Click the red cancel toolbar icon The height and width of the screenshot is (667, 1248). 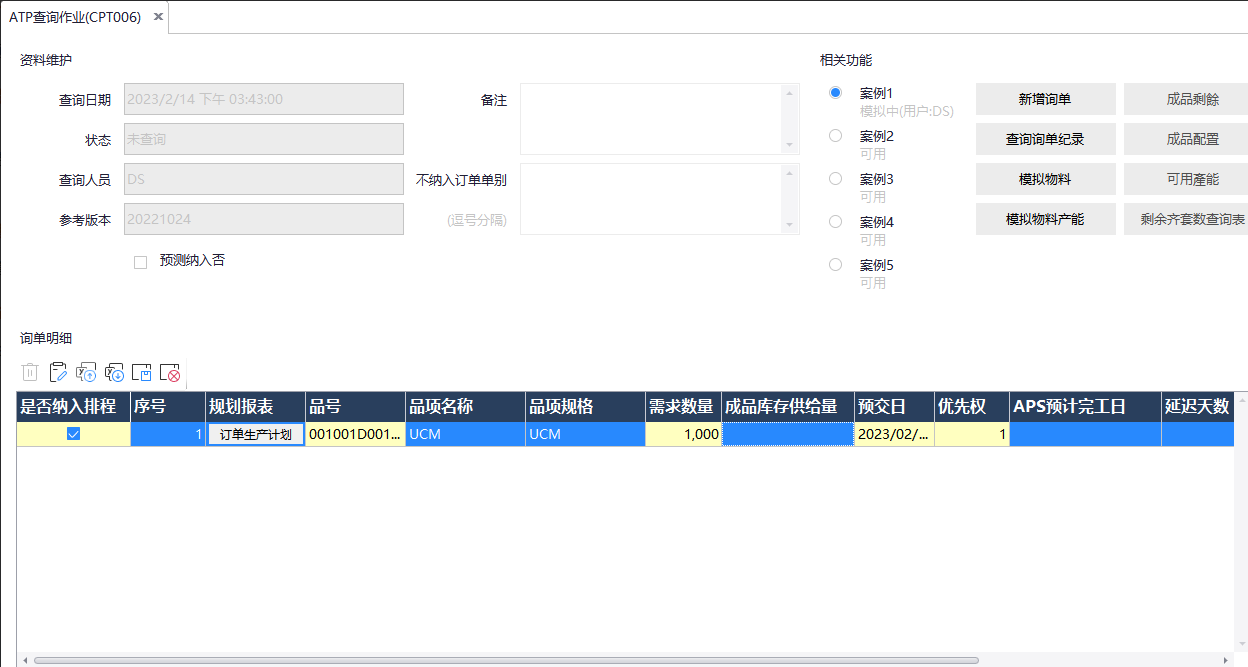pyautogui.click(x=170, y=373)
